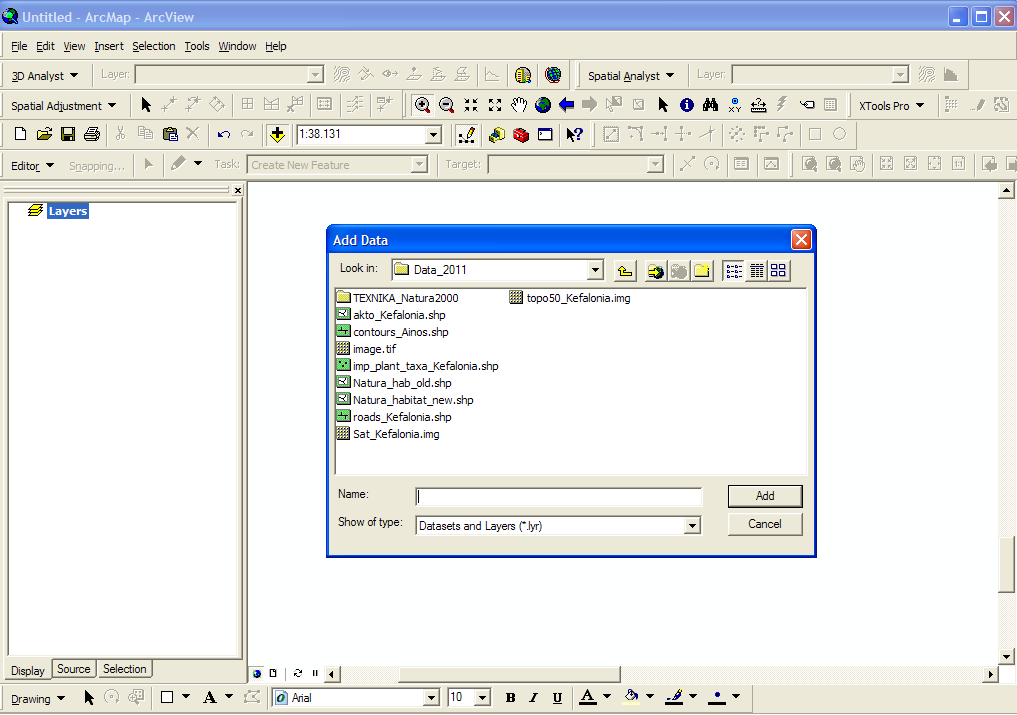Switch to the Source tab
This screenshot has height=715, width=1017.
[73, 669]
